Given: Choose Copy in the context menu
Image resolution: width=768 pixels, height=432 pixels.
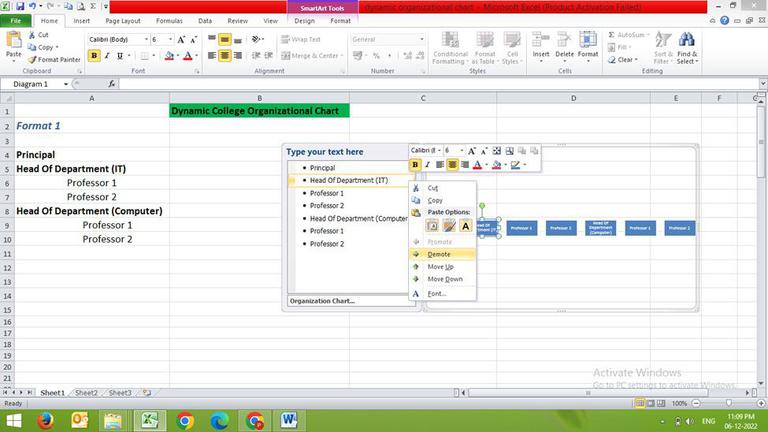Looking at the screenshot, I should pyautogui.click(x=442, y=200).
